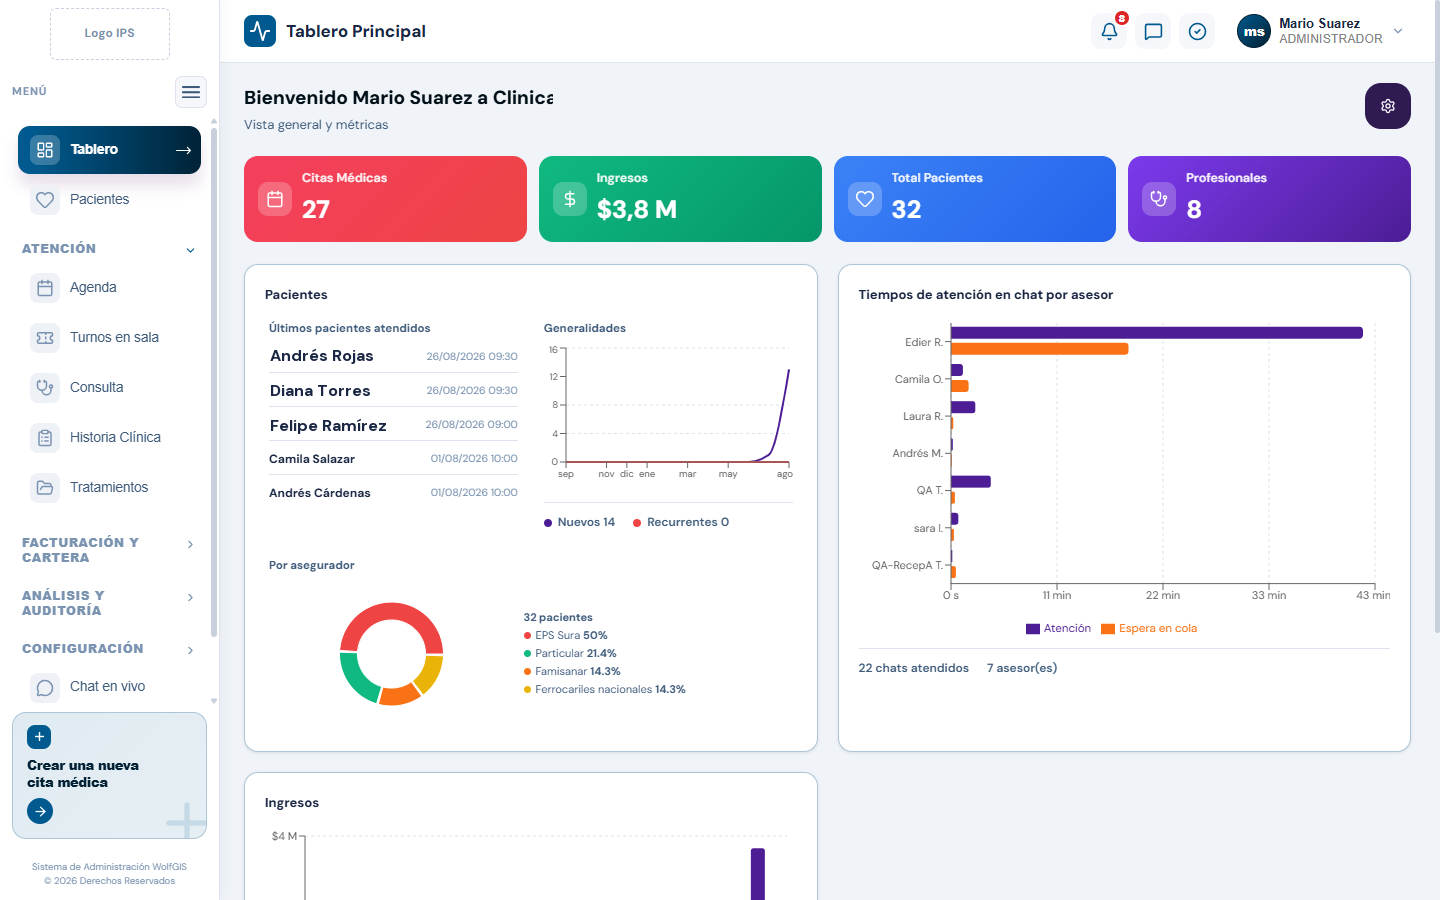Screen dimensions: 1440x900
Task: Click the calendar icon on Citas Médicas card
Action: click(275, 199)
